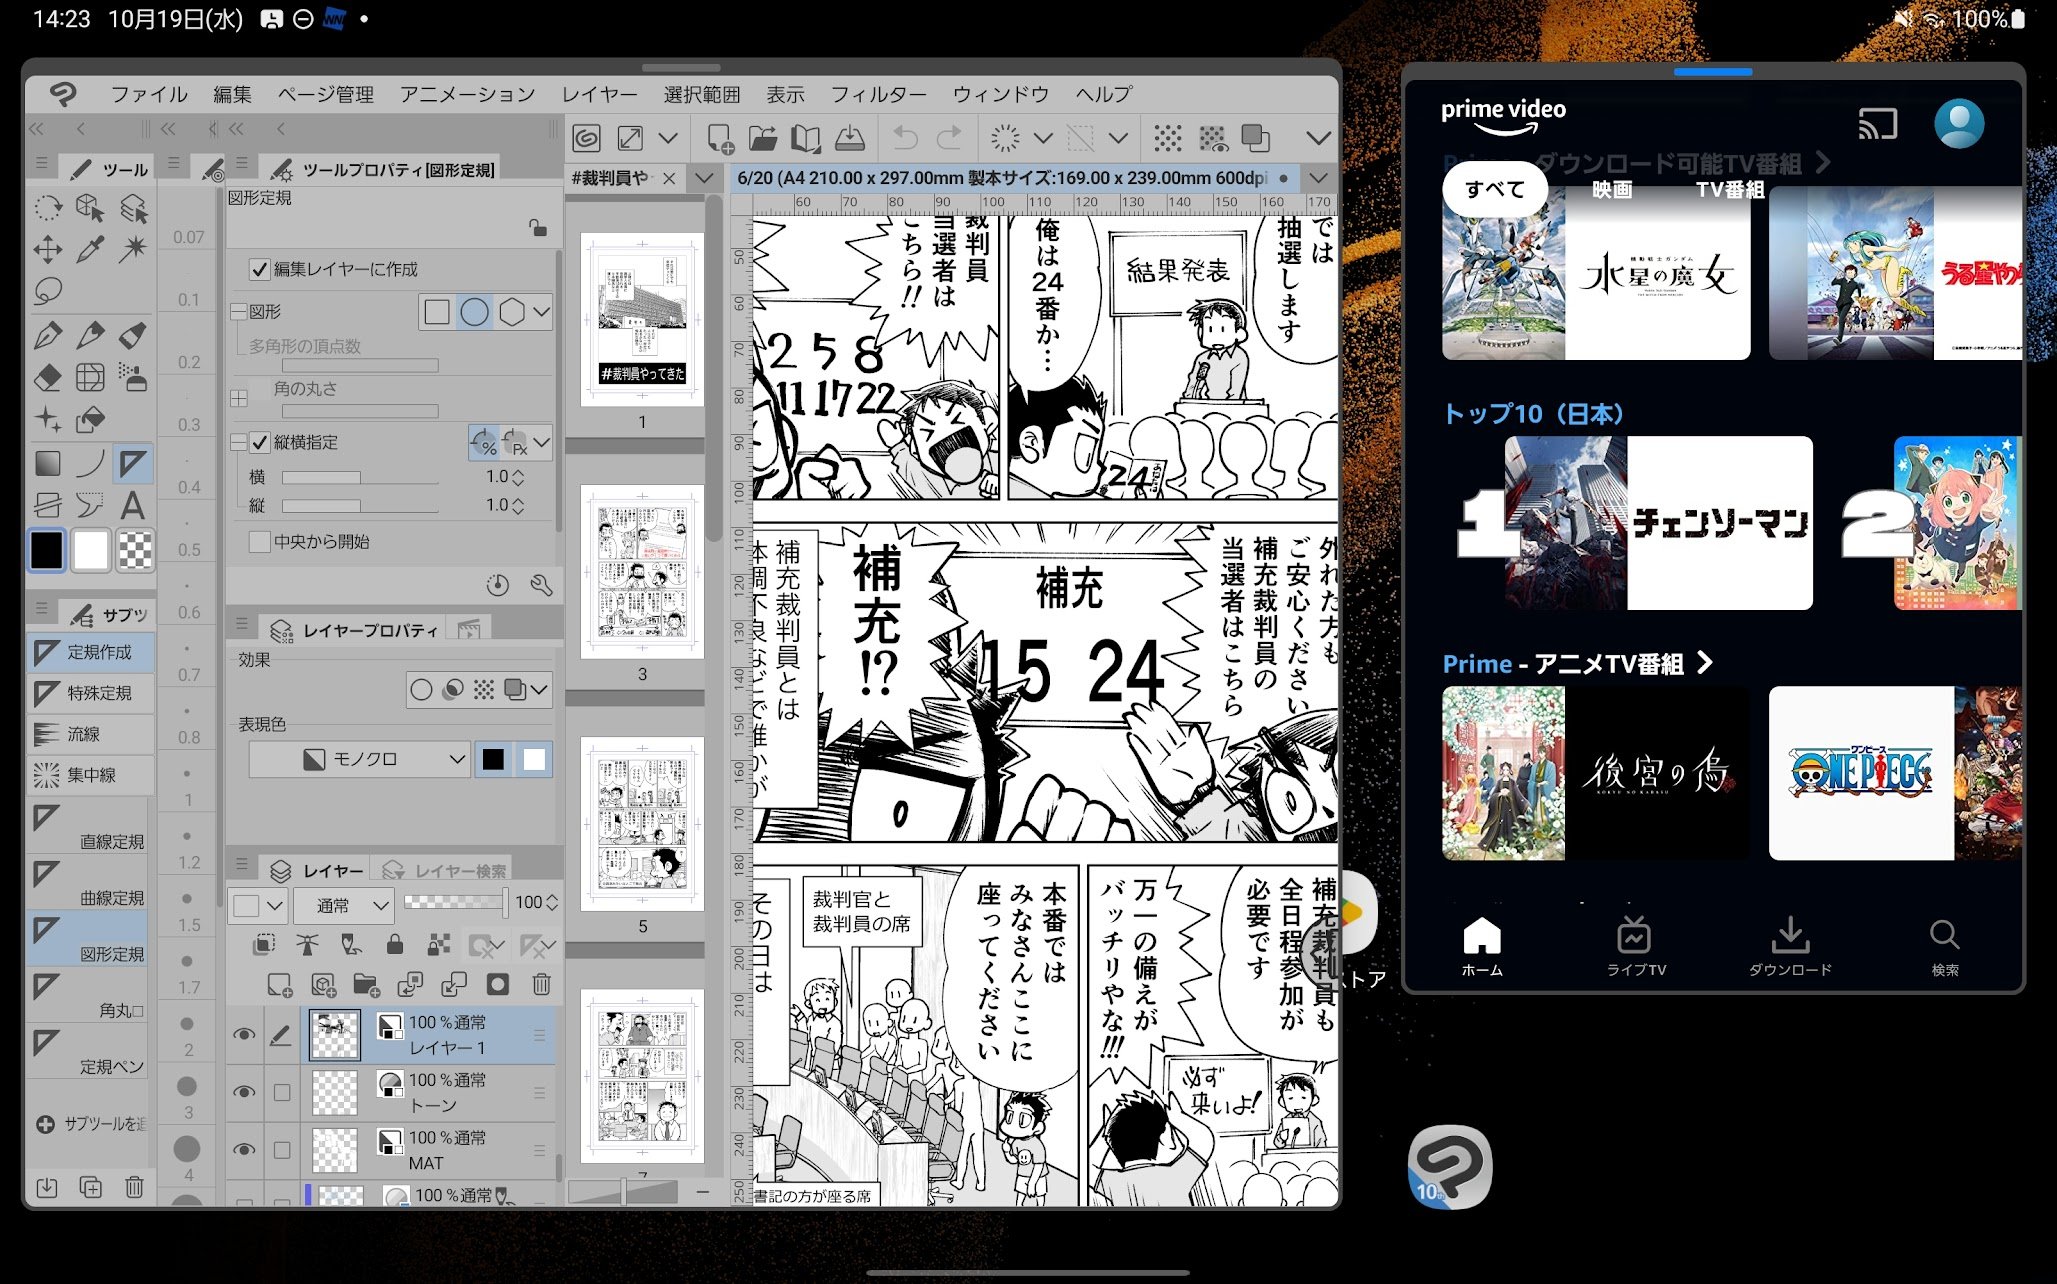Hide the MAT layer visibility
This screenshot has height=1284, width=2057.
point(243,1150)
